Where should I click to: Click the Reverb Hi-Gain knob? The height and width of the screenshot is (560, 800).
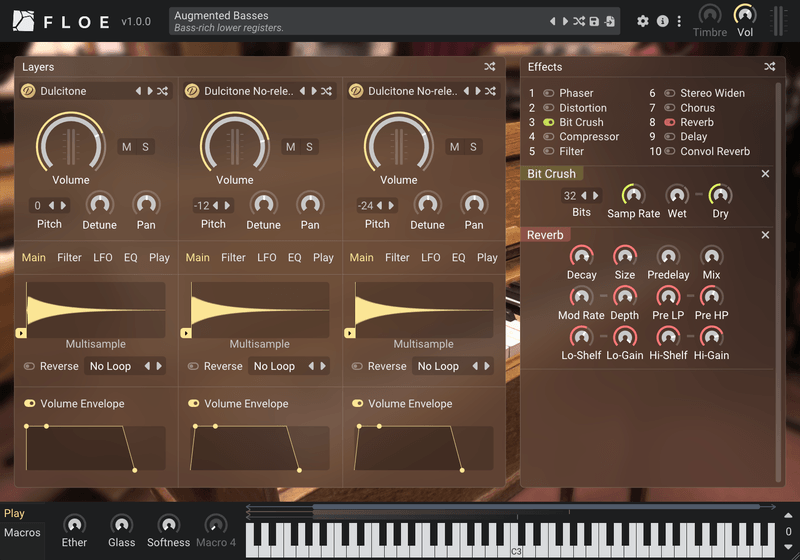pyautogui.click(x=712, y=337)
